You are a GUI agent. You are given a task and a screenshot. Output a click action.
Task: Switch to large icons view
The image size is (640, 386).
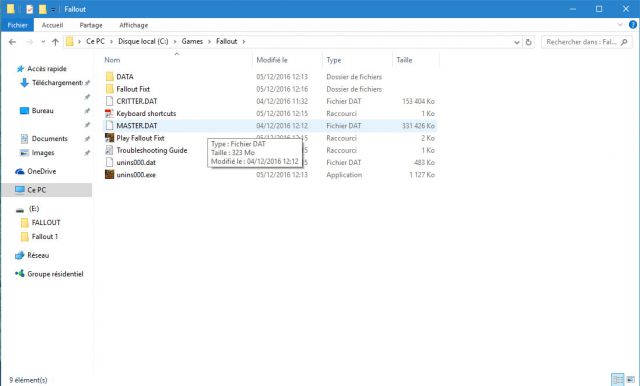[631, 380]
